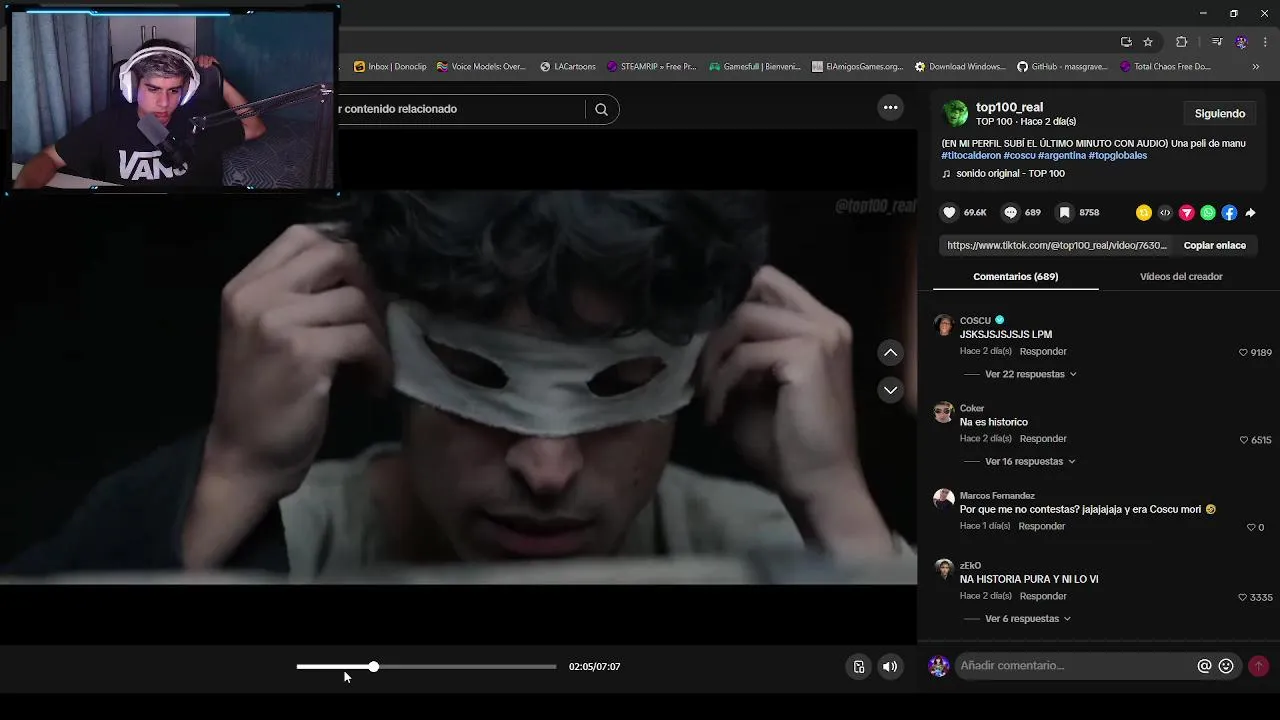Open the #coscu hashtag link

point(1019,155)
